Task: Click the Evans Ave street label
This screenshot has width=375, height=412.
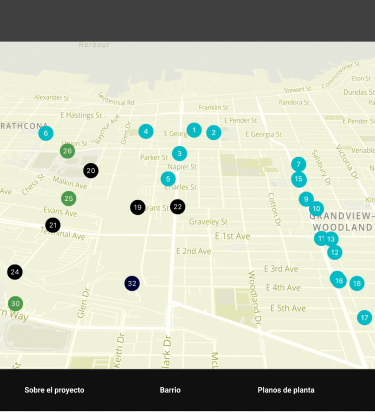Action: 60,211
